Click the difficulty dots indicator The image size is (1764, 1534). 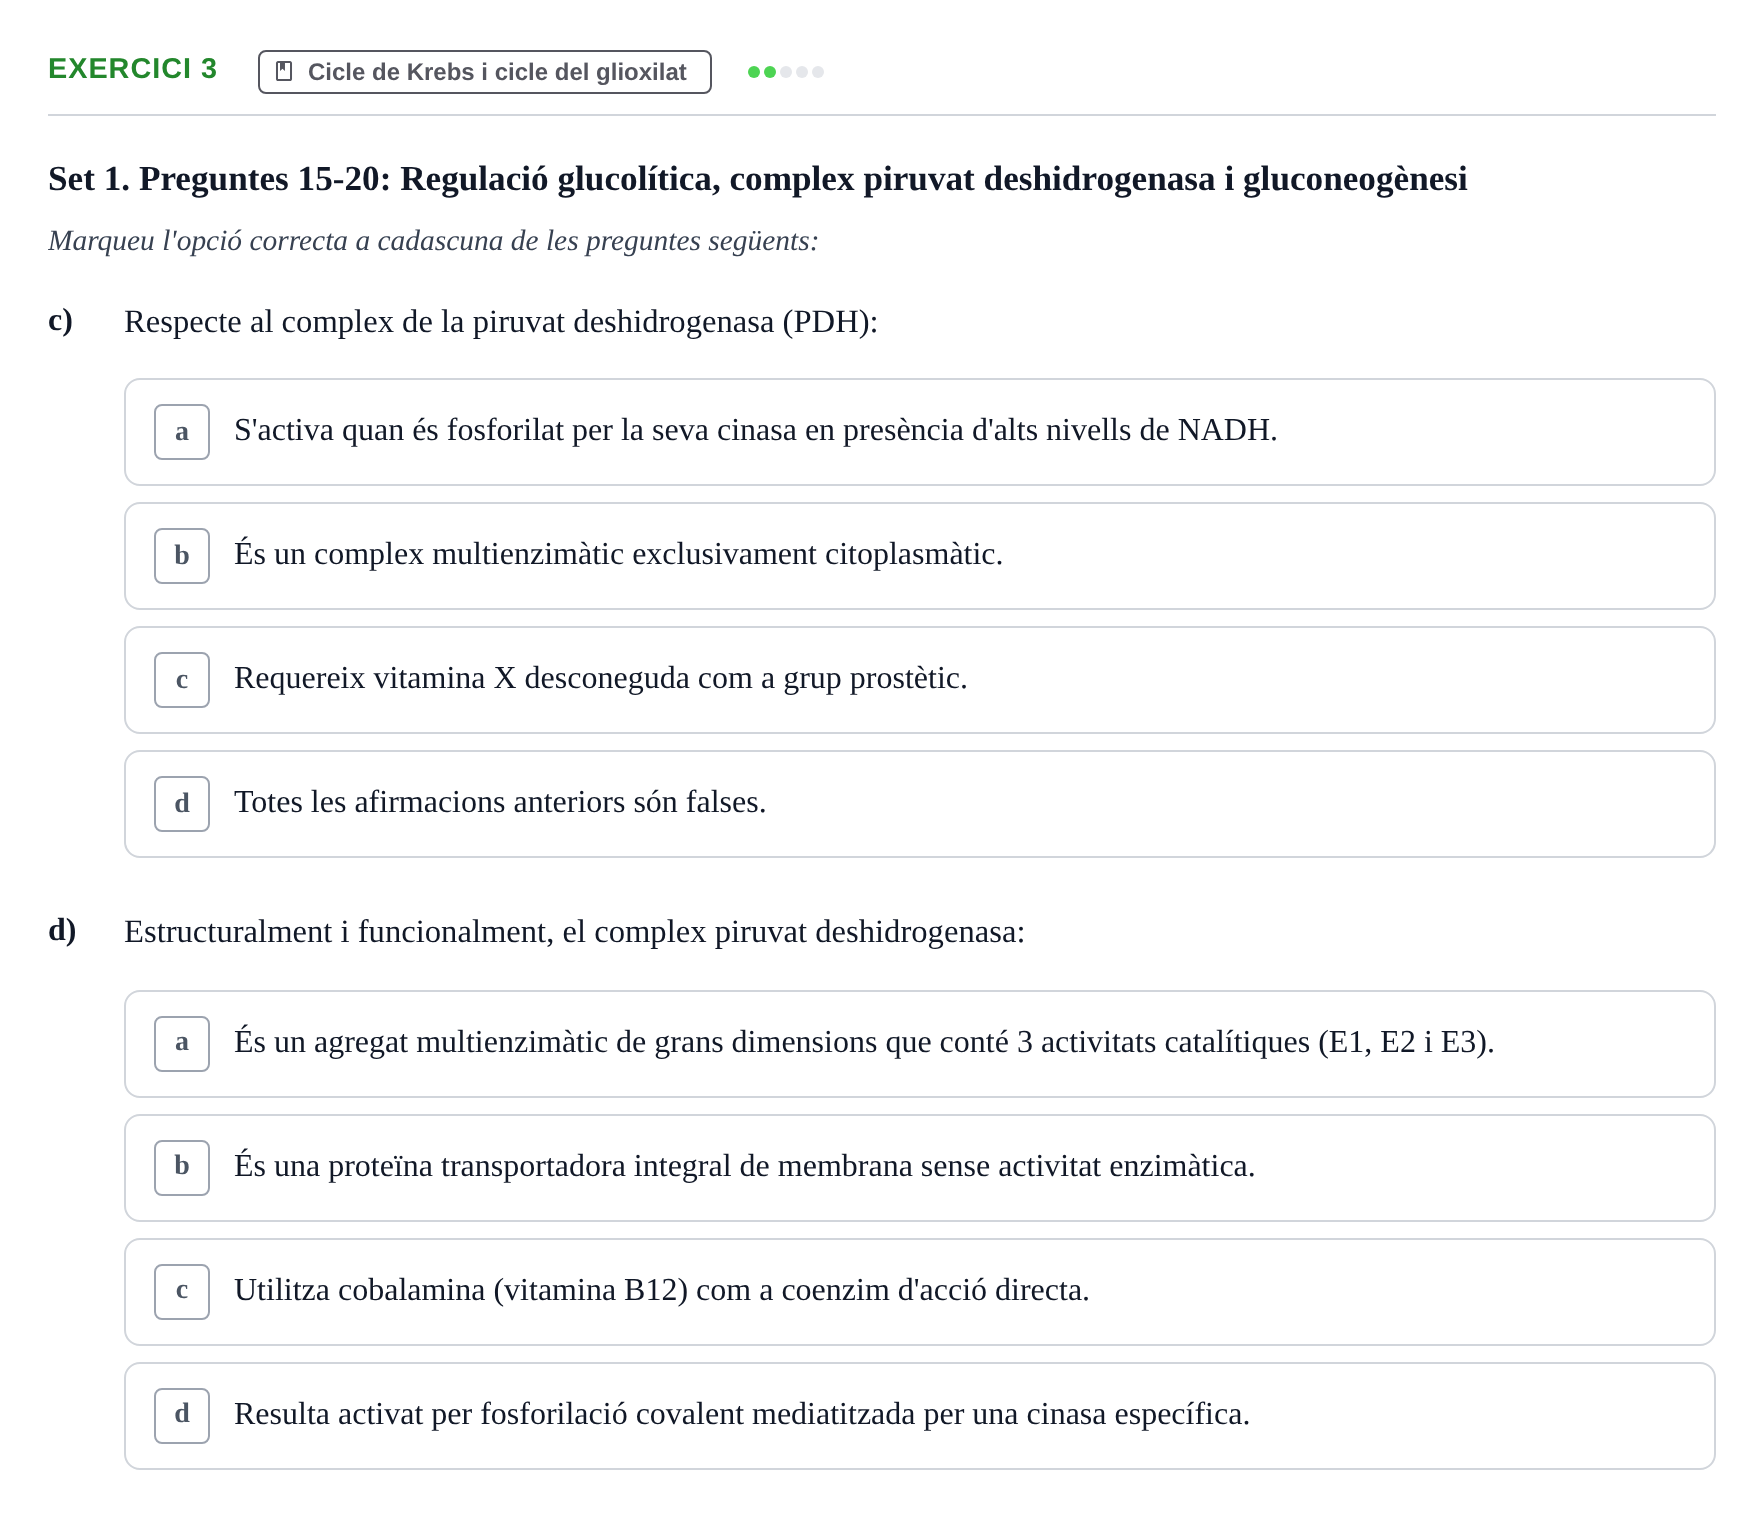(x=786, y=72)
